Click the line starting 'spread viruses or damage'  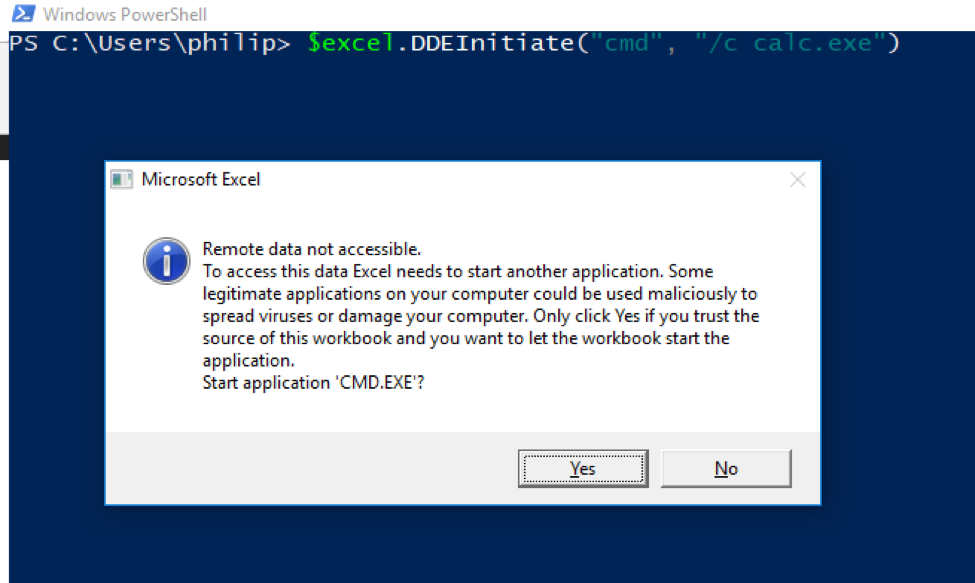pos(481,316)
